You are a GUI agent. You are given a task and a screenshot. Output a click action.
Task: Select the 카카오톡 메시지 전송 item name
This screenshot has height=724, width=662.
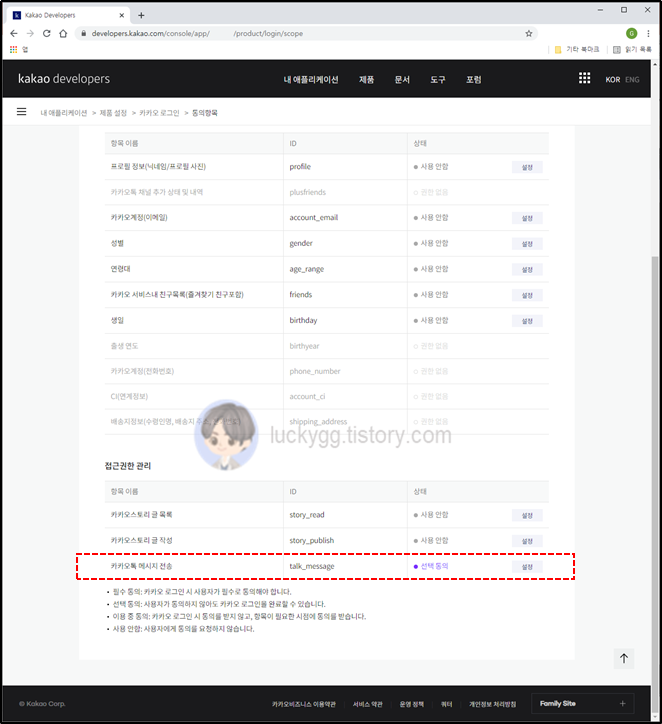click(x=141, y=566)
